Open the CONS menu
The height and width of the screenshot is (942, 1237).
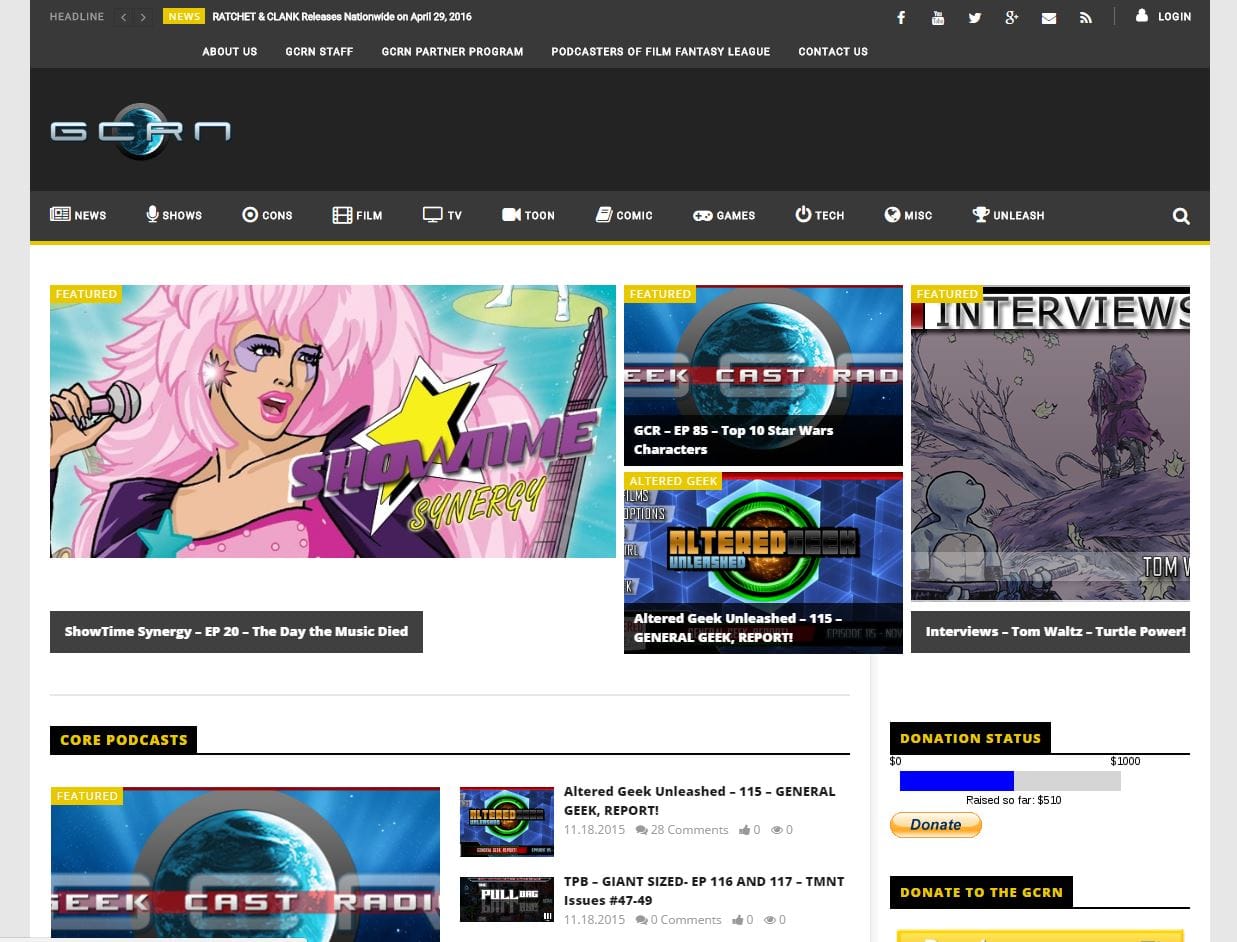pos(267,215)
